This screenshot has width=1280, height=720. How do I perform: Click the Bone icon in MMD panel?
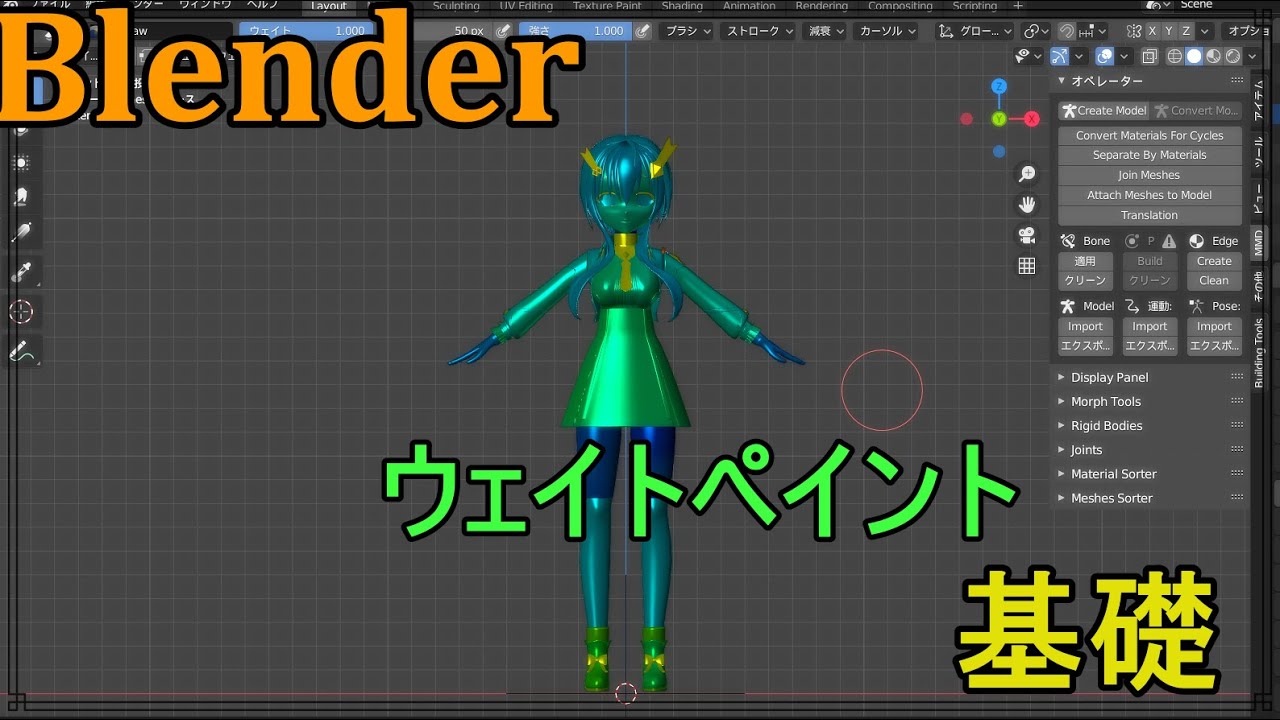coord(1068,241)
